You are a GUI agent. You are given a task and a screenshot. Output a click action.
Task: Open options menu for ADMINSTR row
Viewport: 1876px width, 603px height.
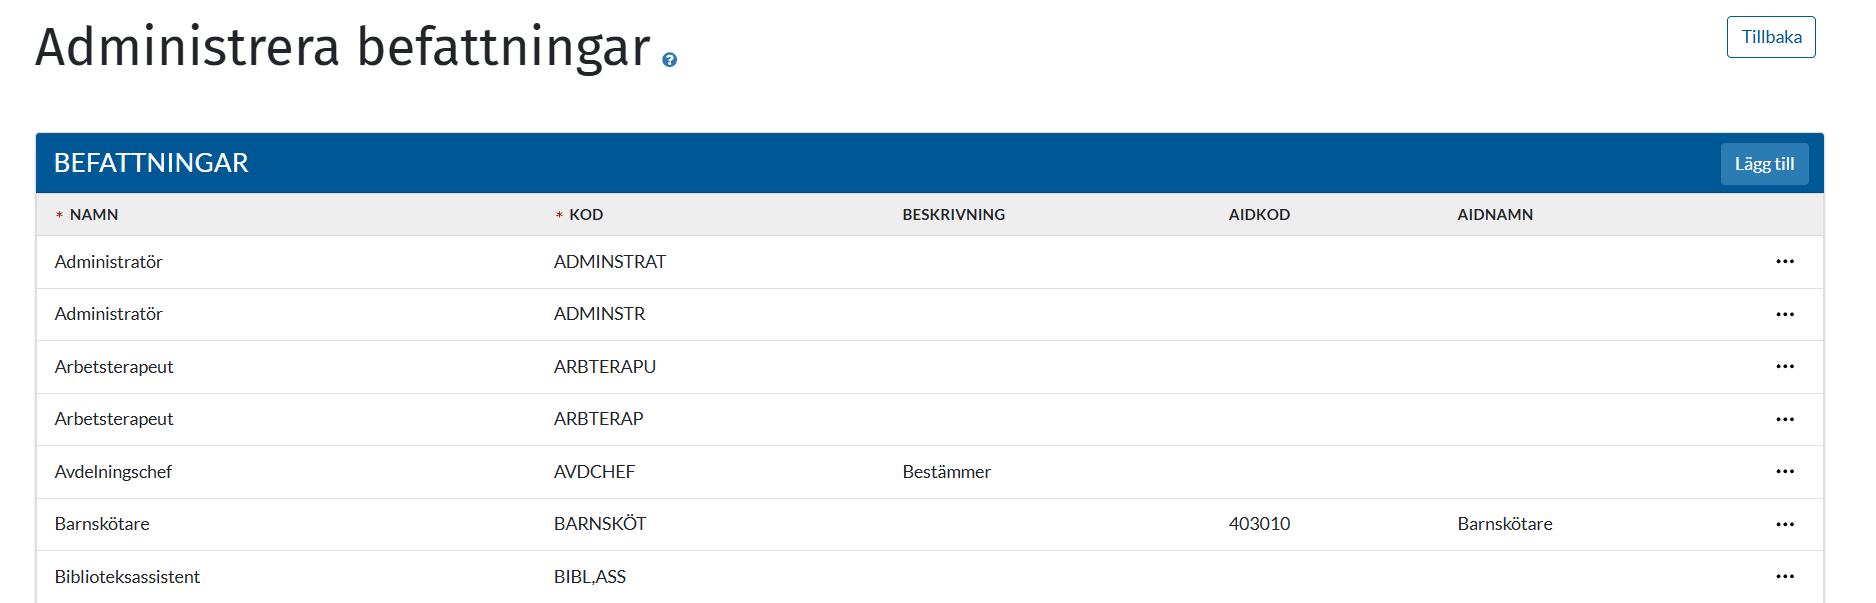1785,314
